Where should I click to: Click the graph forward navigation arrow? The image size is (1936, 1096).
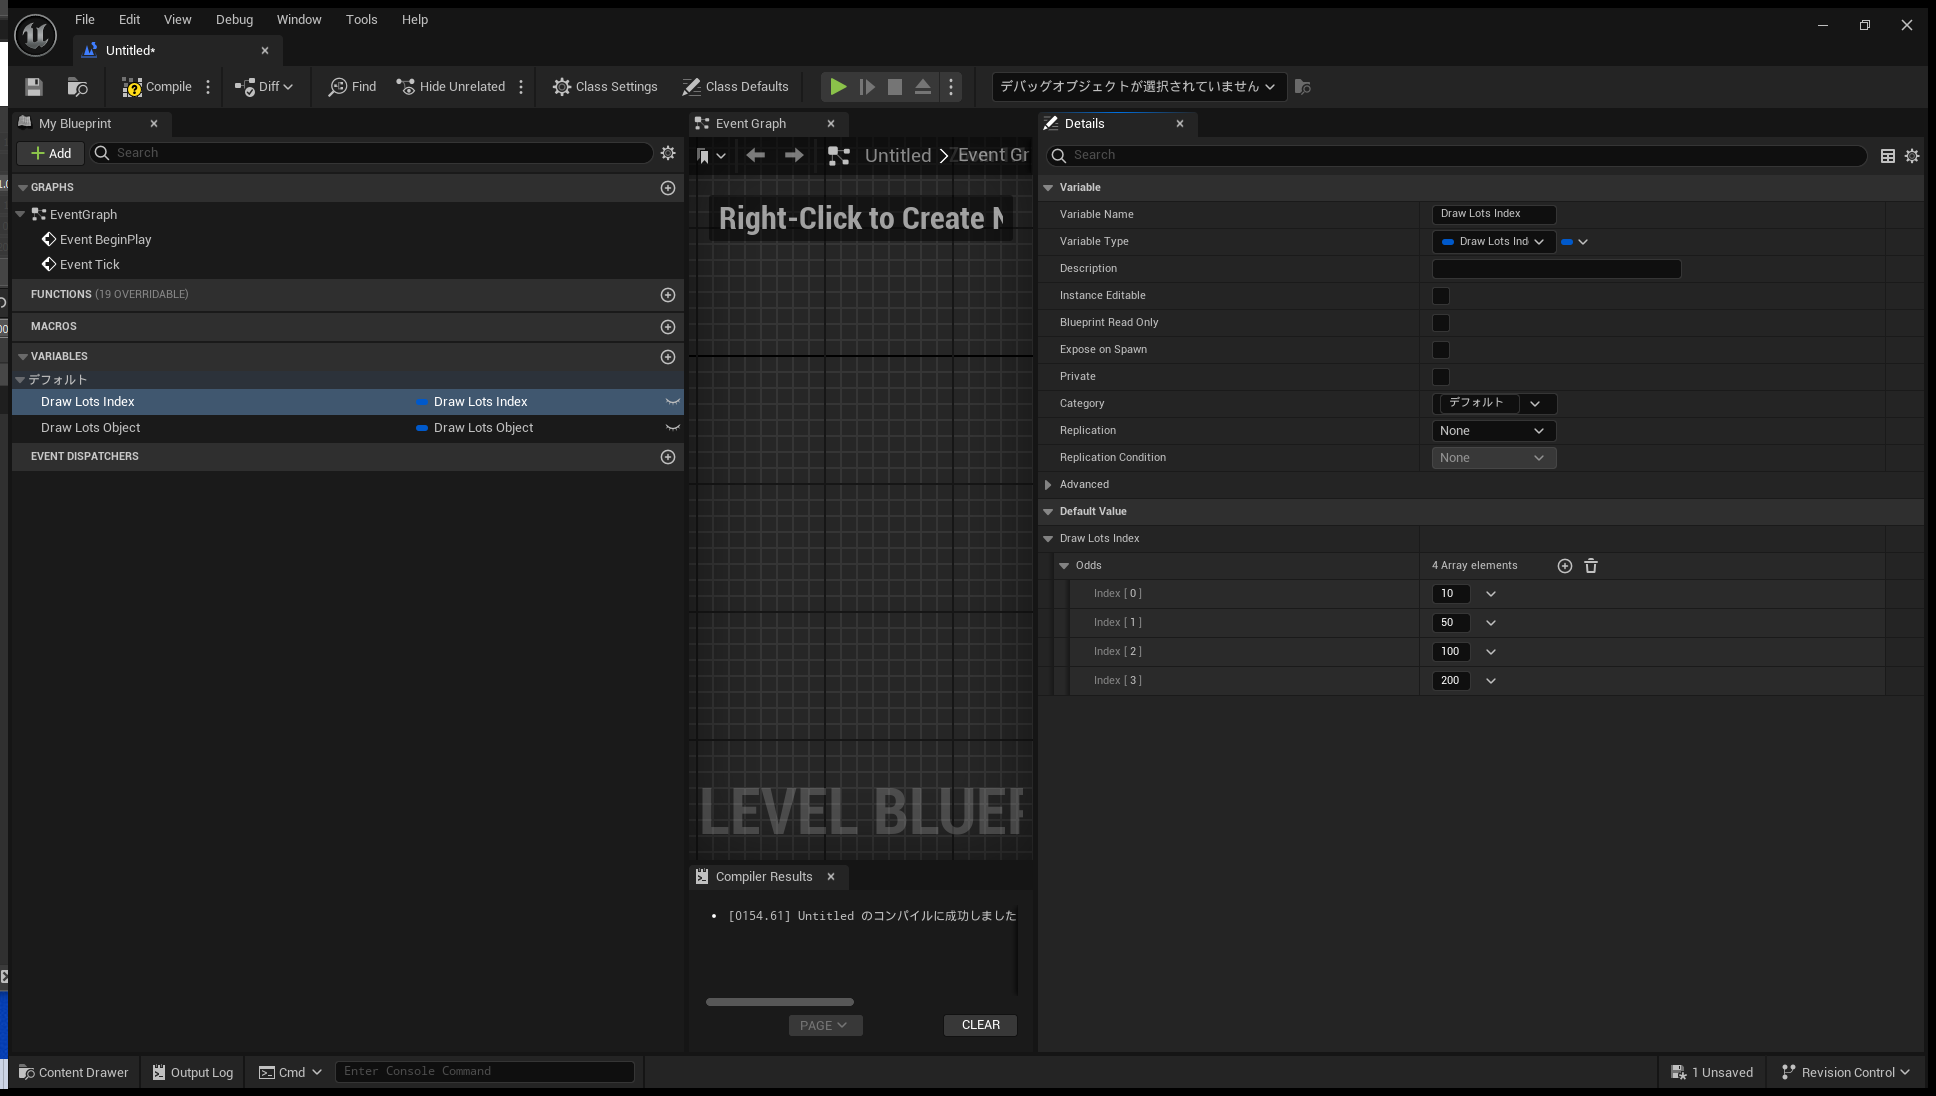pyautogui.click(x=794, y=156)
